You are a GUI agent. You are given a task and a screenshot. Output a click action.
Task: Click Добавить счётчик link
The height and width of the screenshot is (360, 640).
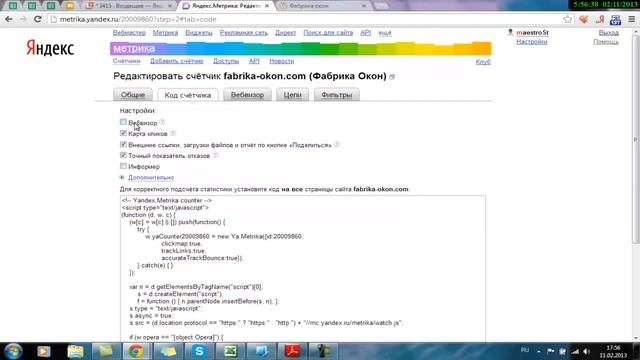[177, 61]
